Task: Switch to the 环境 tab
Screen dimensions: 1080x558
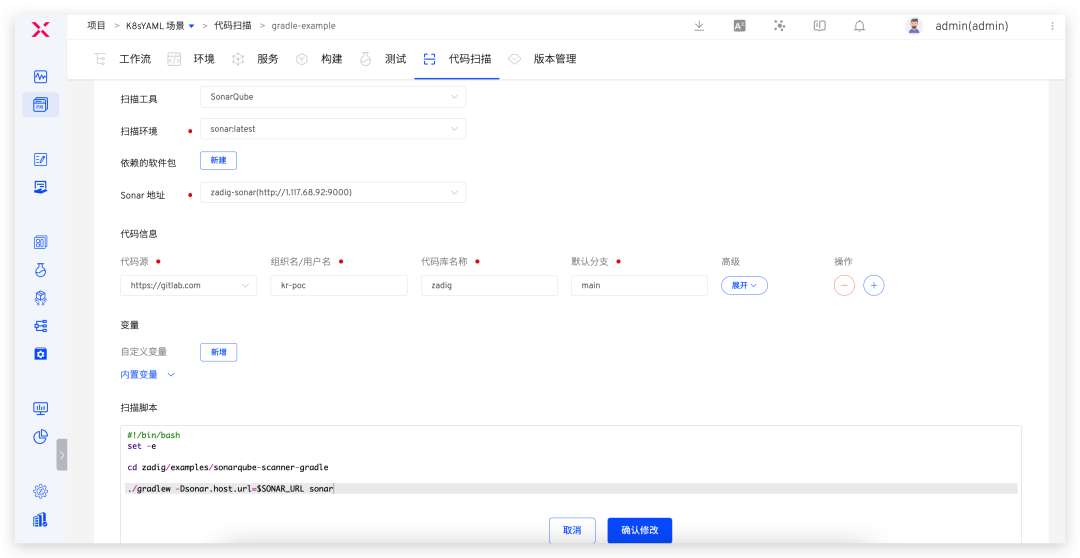Action: 193,59
